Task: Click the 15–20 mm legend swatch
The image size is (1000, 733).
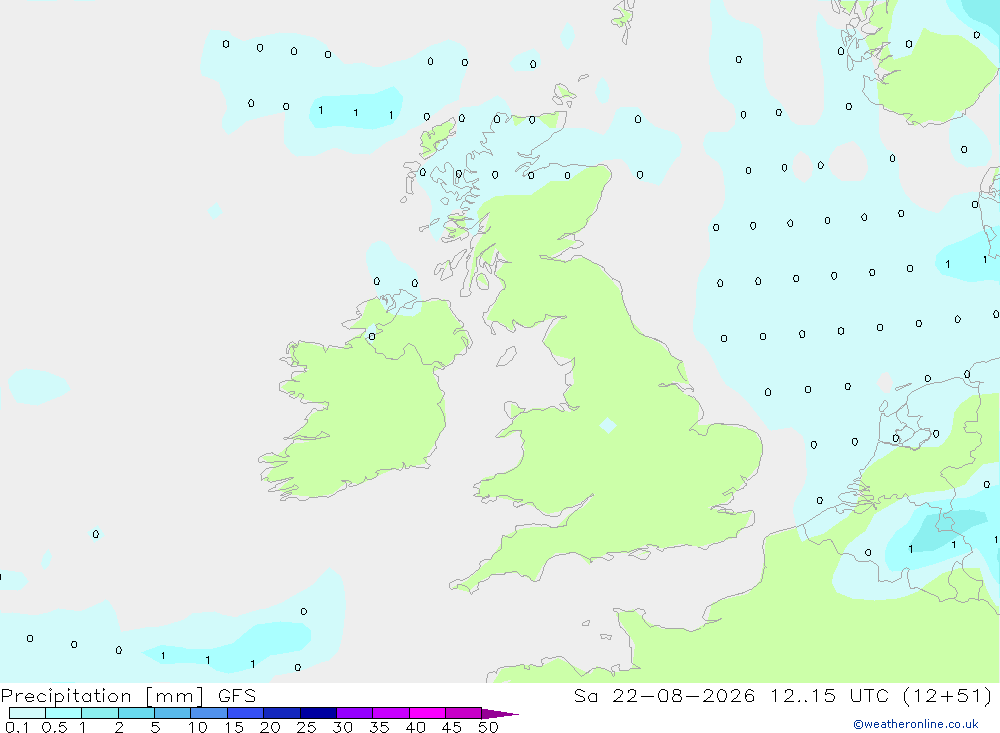Action: pyautogui.click(x=246, y=713)
